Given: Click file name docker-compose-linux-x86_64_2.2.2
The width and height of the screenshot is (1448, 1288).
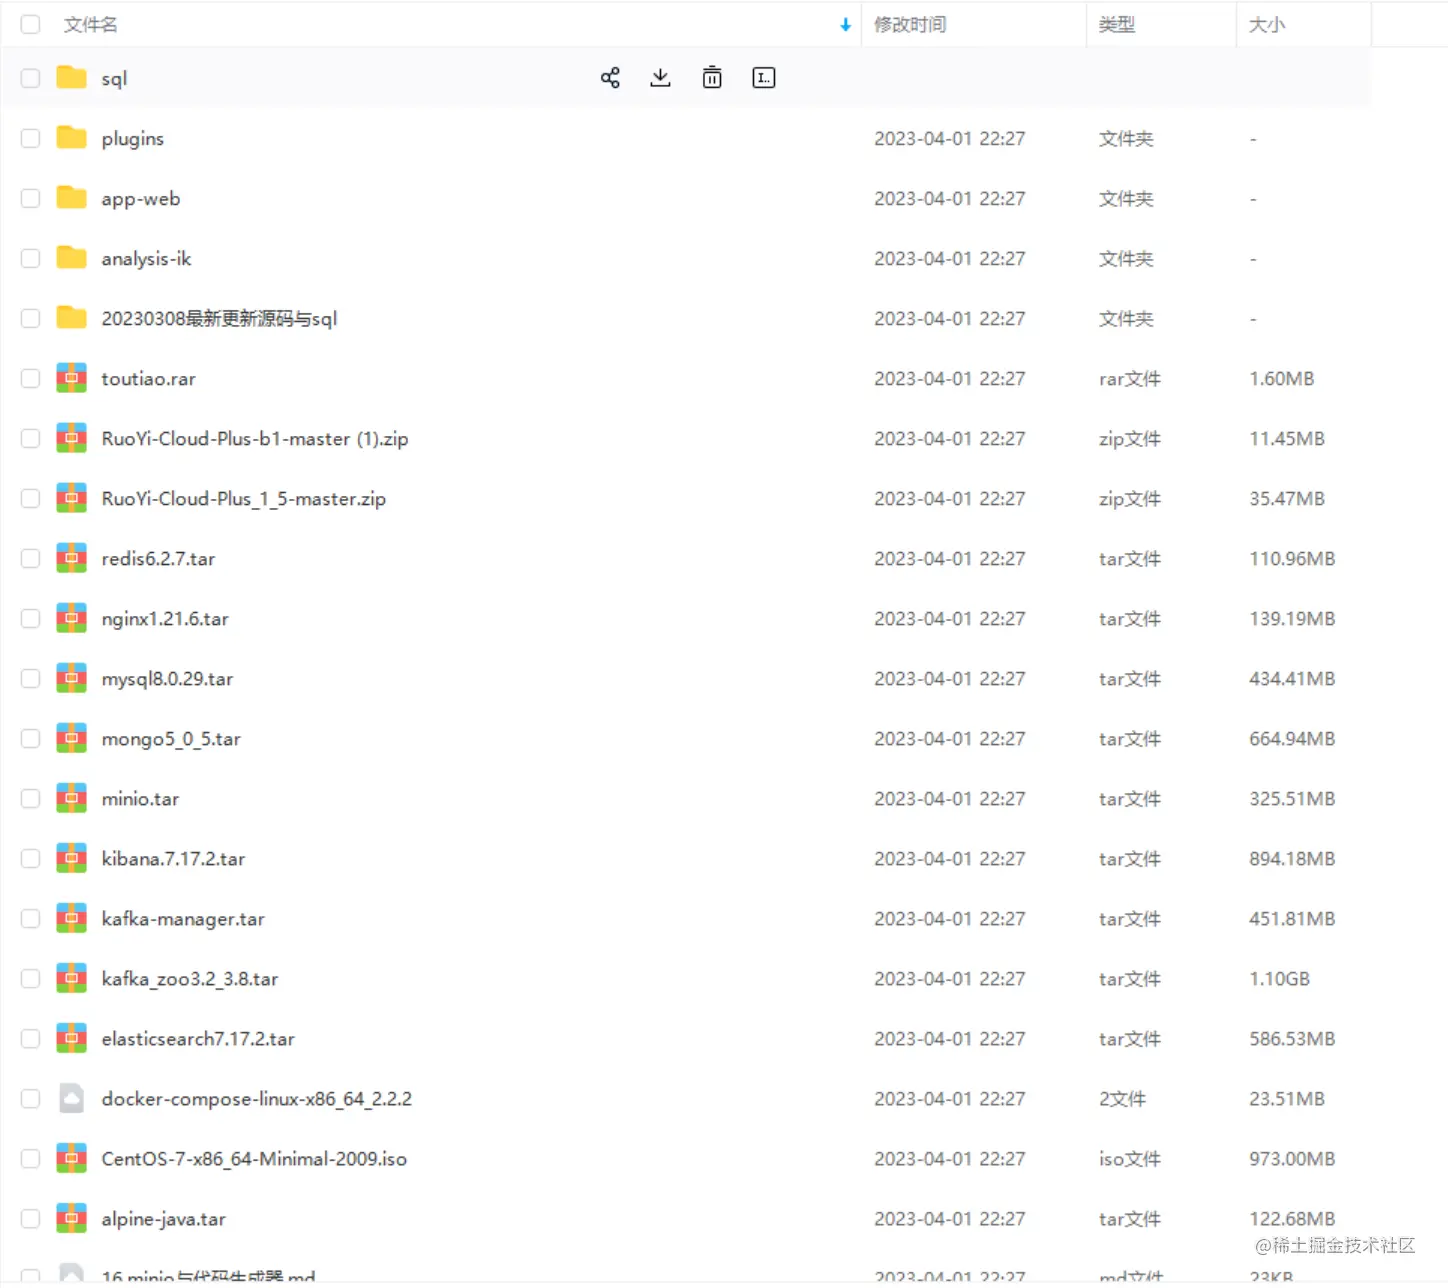Looking at the screenshot, I should [256, 1099].
